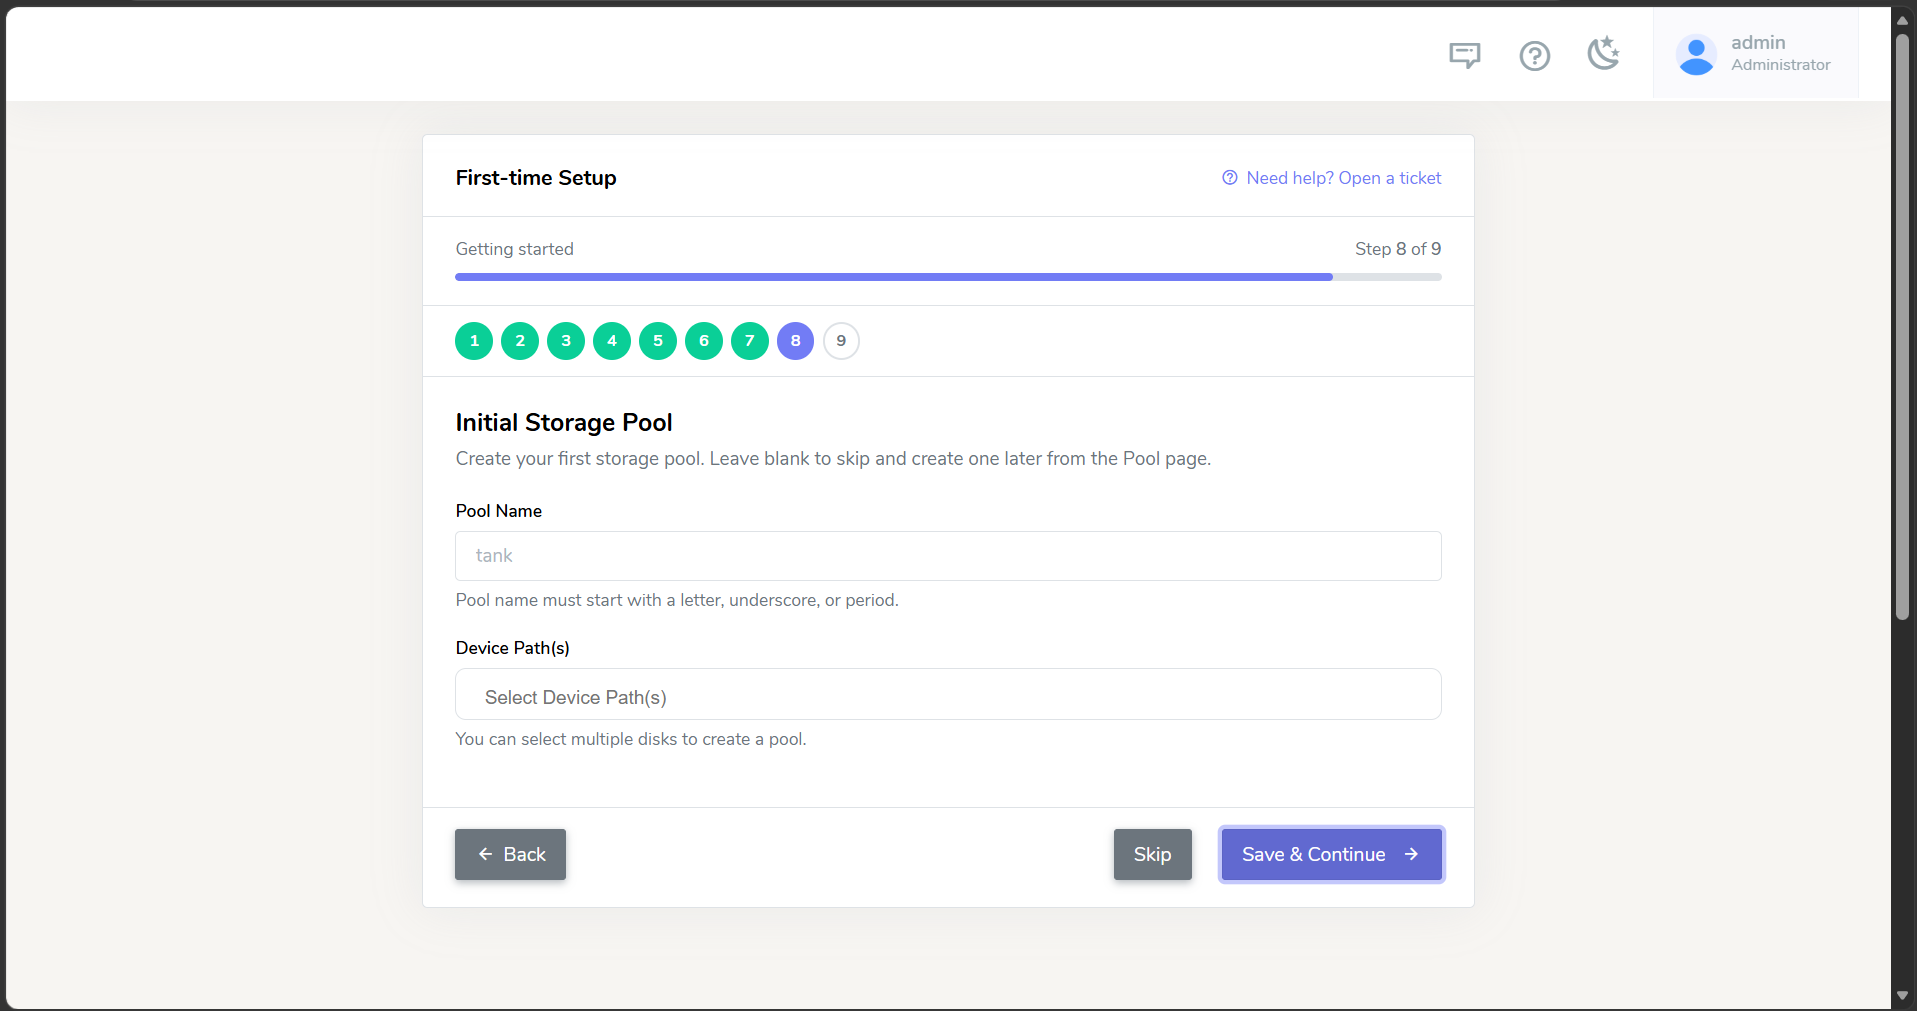The width and height of the screenshot is (1917, 1011).
Task: Focus the Pool Name input field
Action: coord(948,556)
